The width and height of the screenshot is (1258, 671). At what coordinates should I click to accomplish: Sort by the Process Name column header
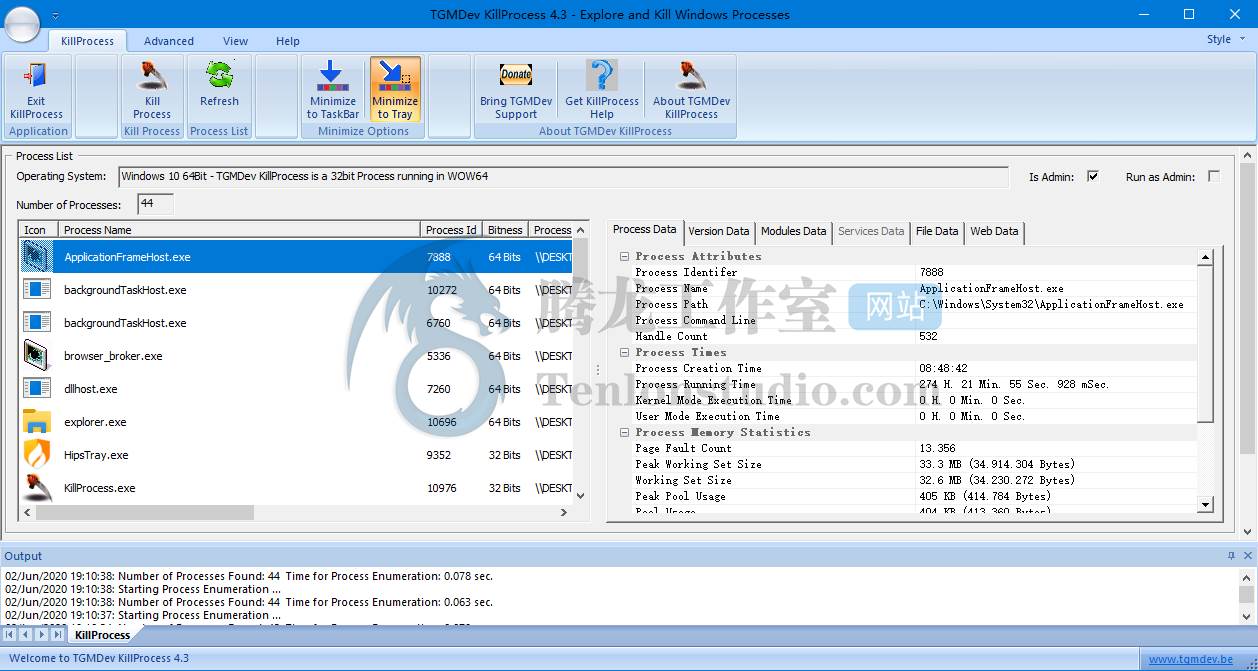click(x=240, y=230)
